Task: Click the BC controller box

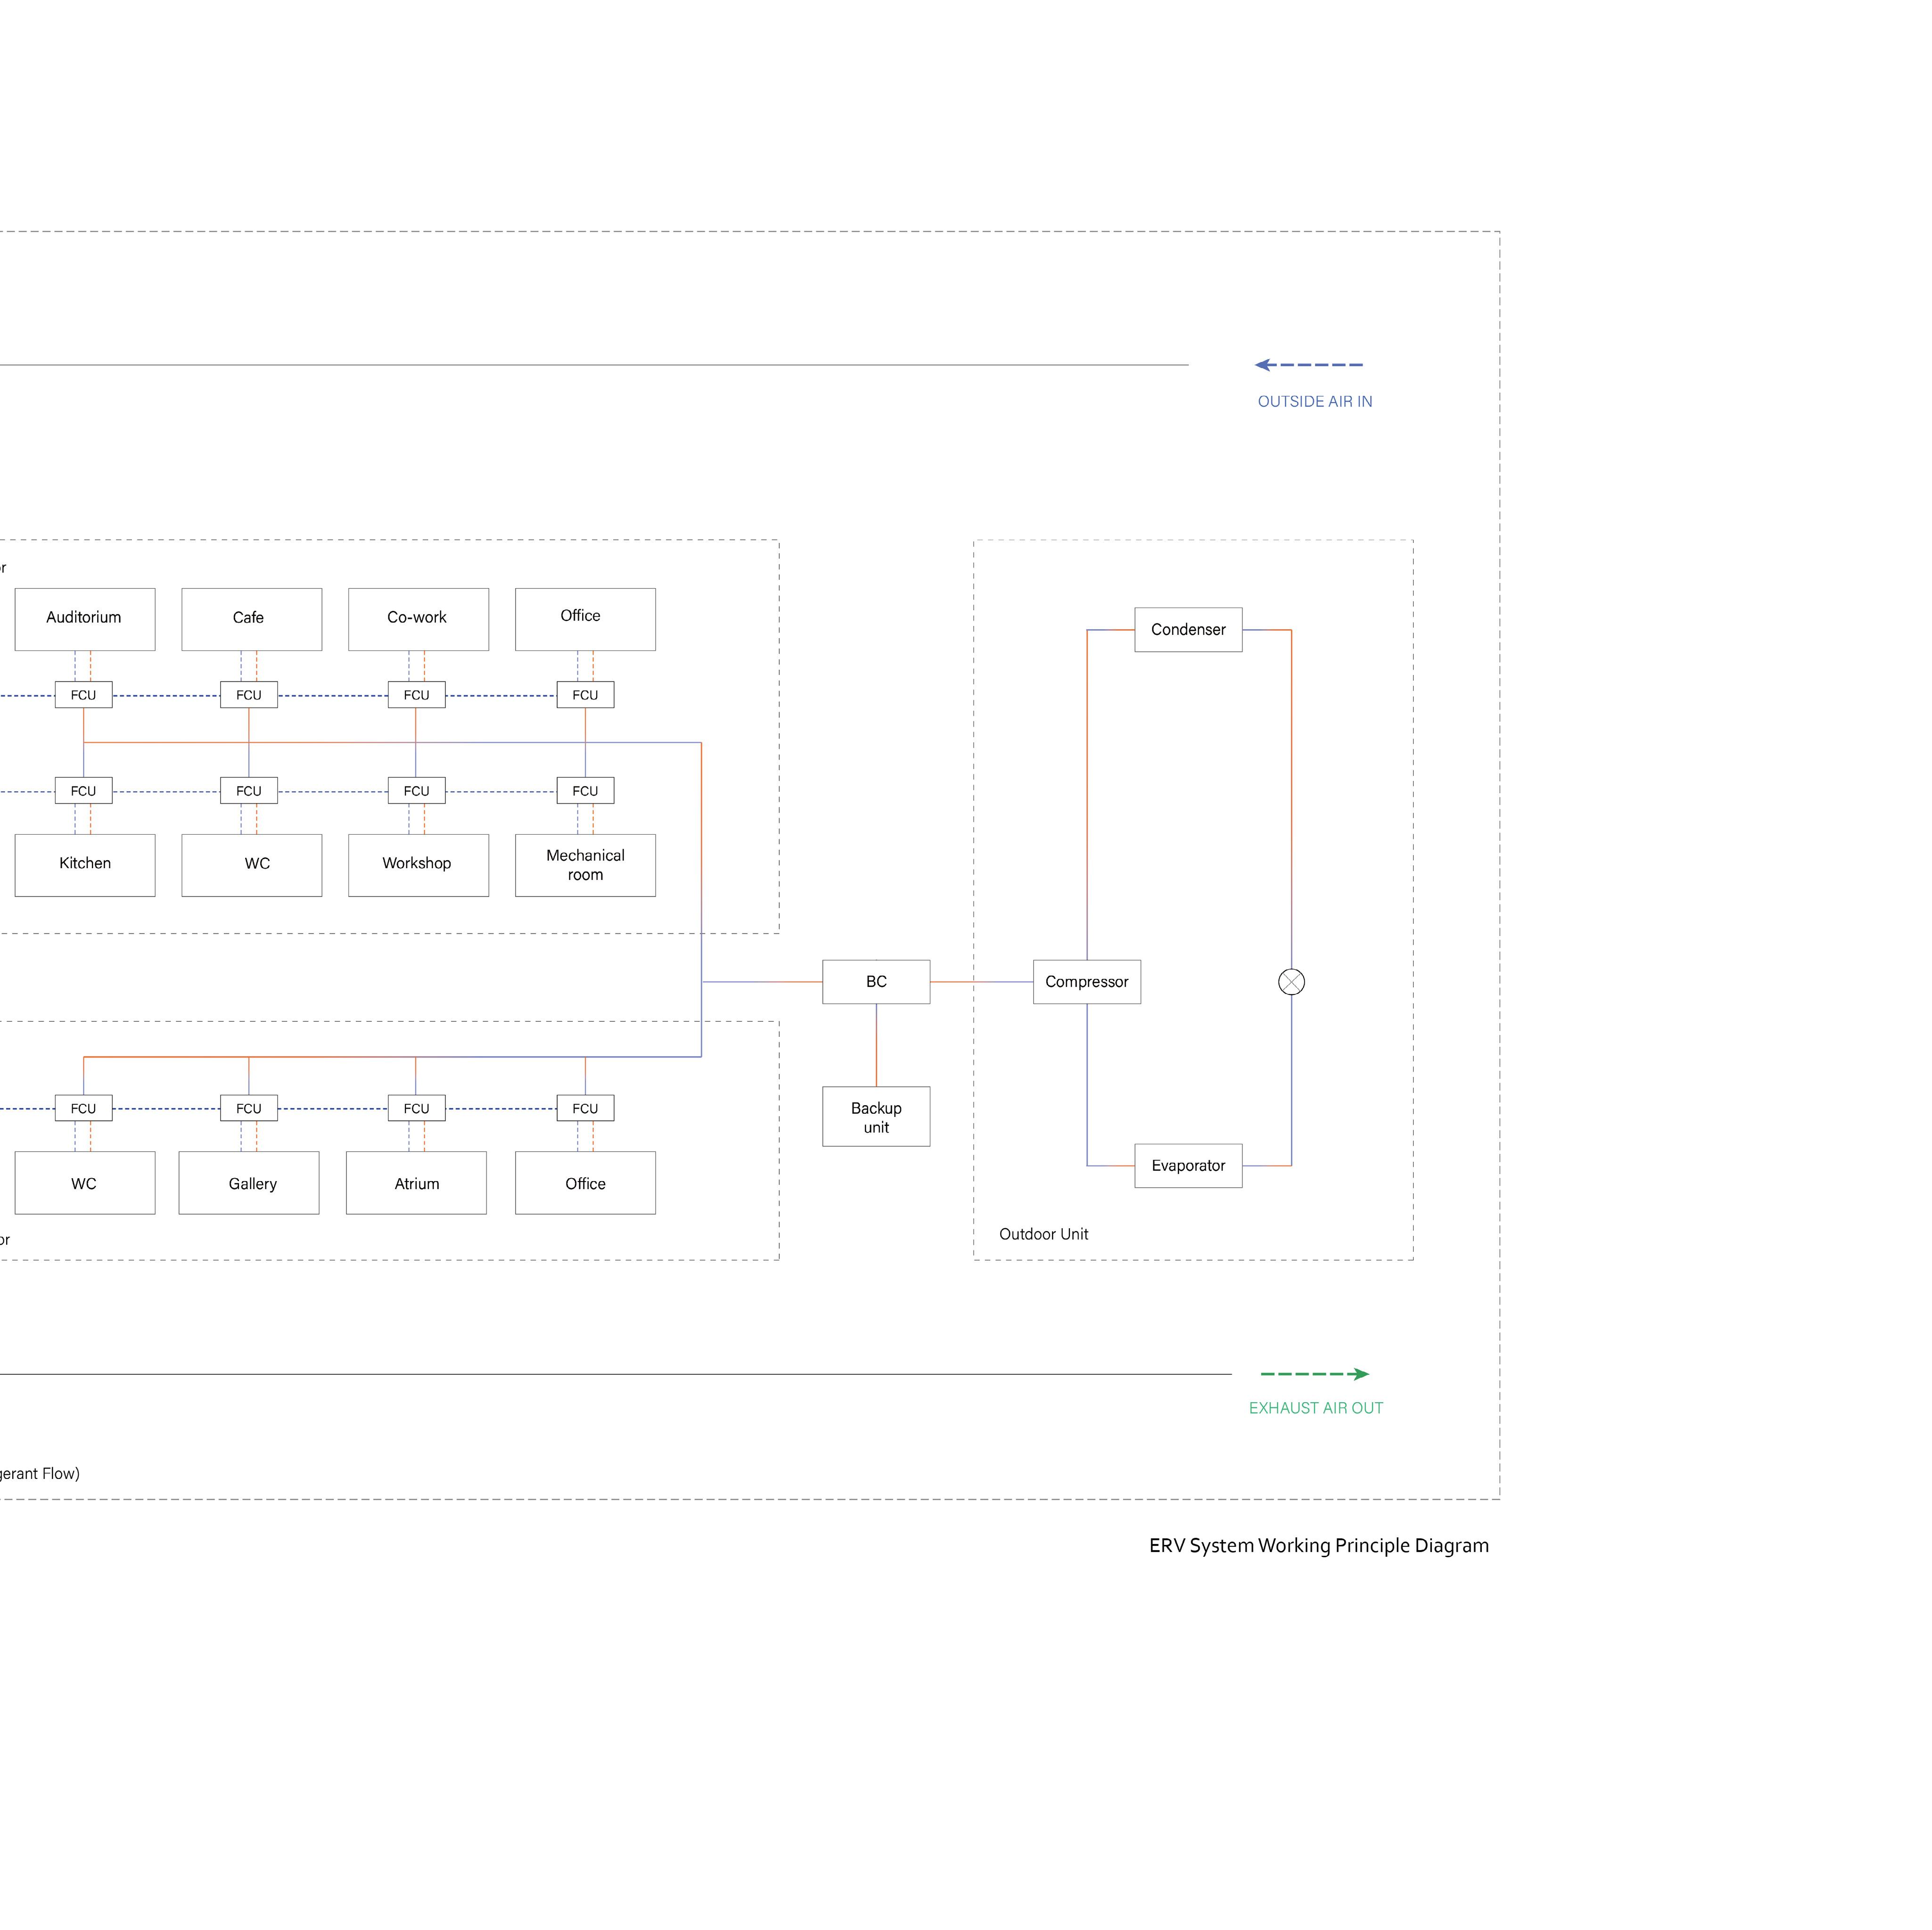Action: tap(876, 982)
